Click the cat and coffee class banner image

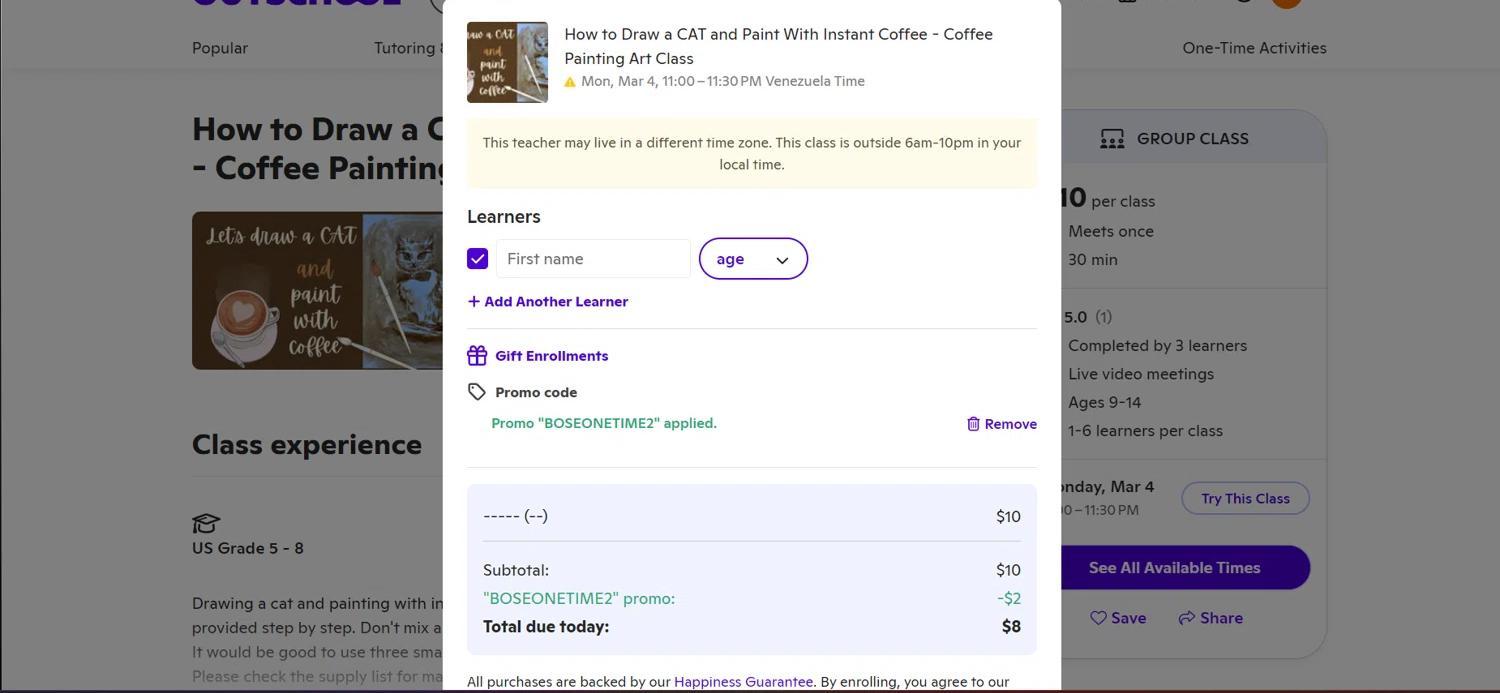click(317, 290)
